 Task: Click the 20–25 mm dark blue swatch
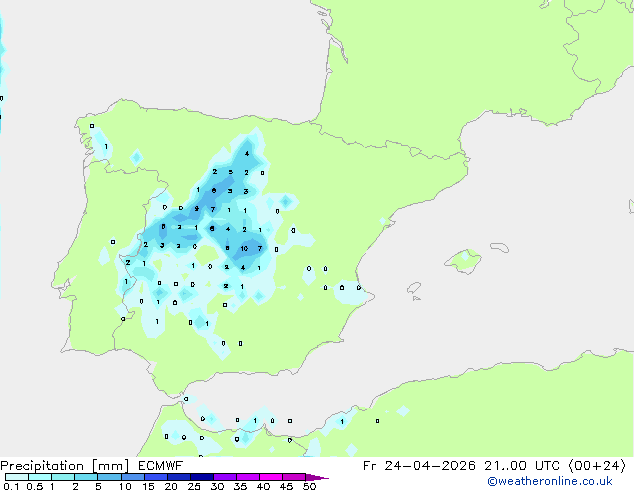[x=178, y=477]
